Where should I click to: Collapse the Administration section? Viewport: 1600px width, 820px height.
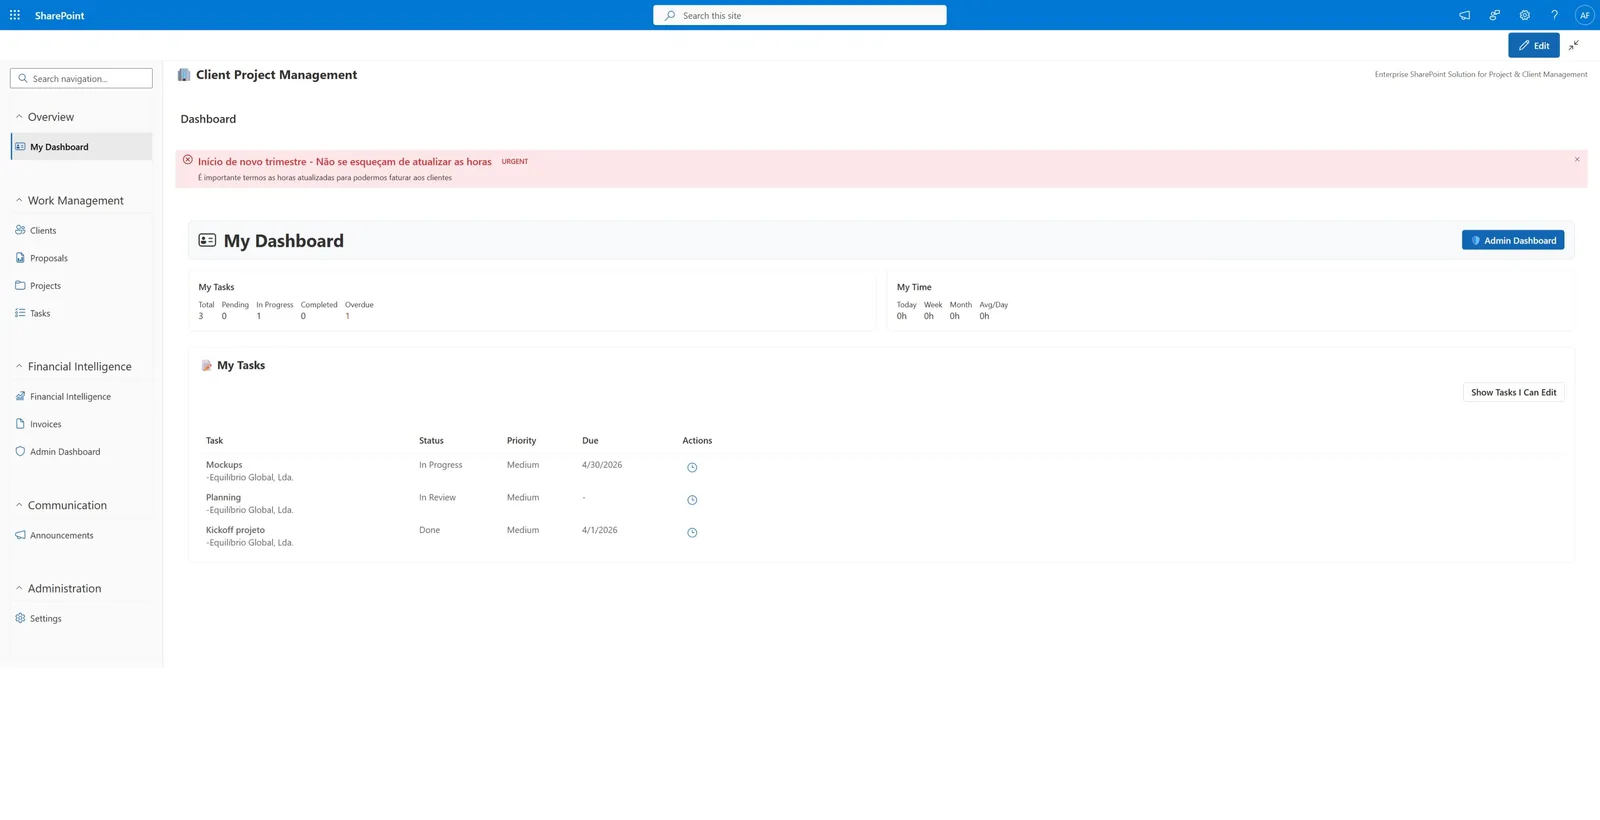click(x=19, y=588)
